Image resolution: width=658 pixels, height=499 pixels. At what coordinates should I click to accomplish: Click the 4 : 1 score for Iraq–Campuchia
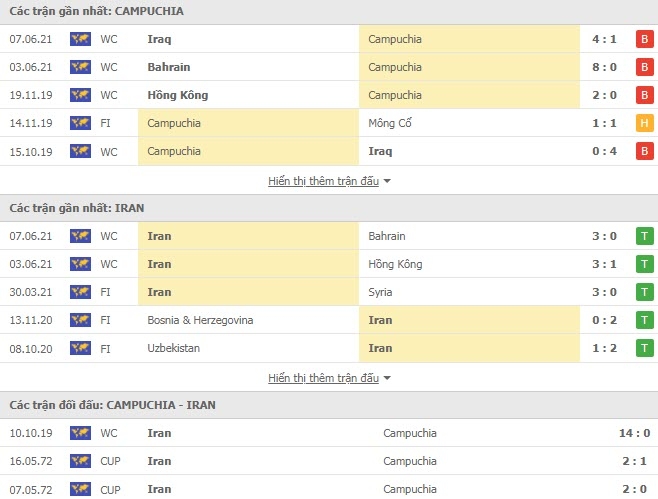pos(604,39)
